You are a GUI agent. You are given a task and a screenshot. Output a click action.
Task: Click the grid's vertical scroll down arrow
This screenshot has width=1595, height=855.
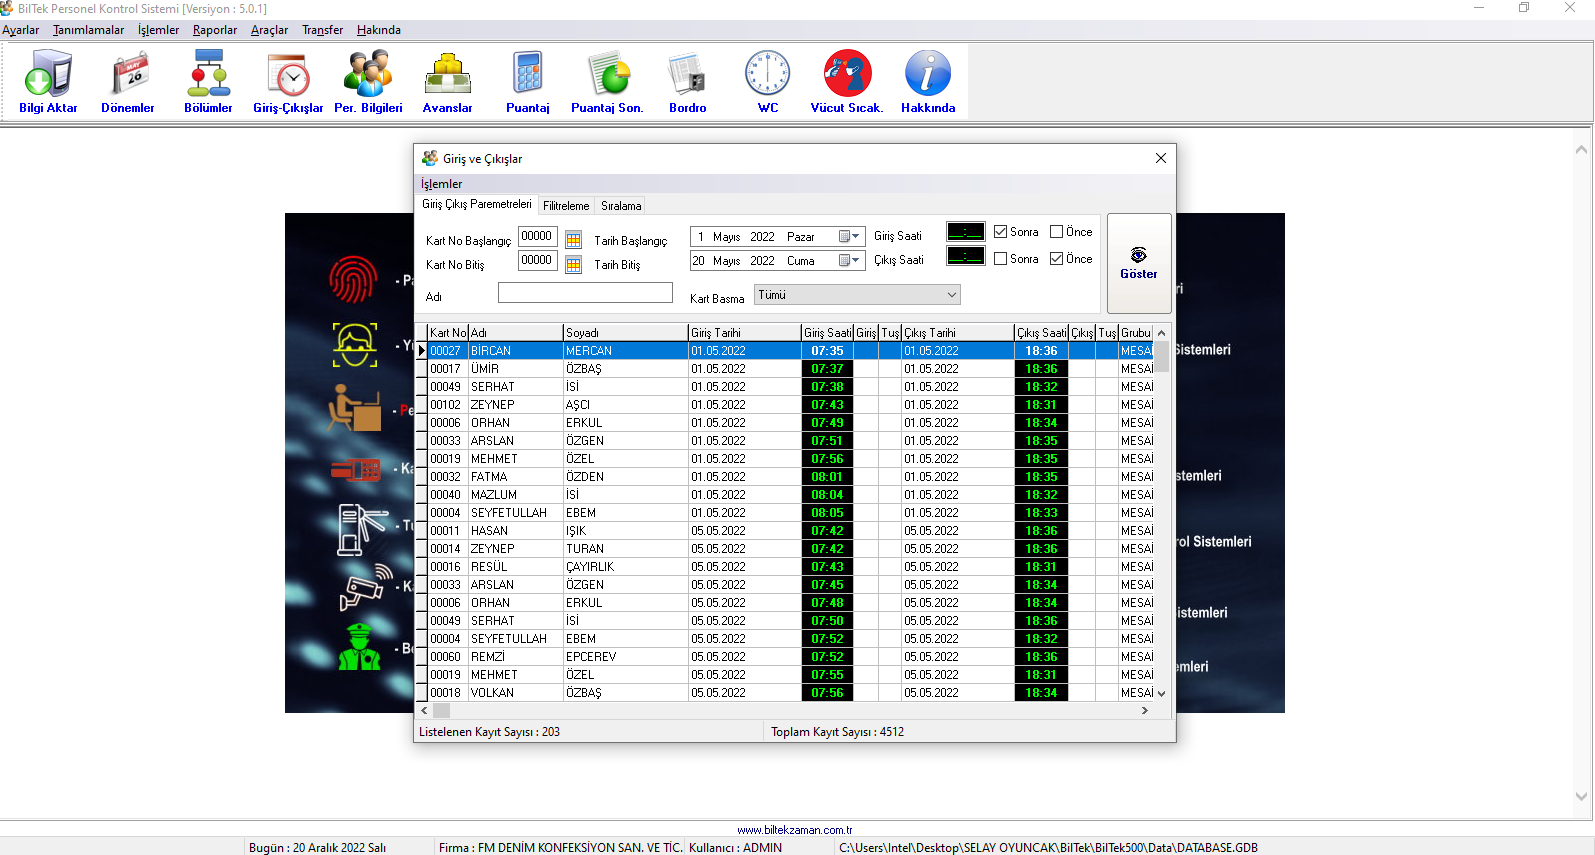click(x=1161, y=693)
